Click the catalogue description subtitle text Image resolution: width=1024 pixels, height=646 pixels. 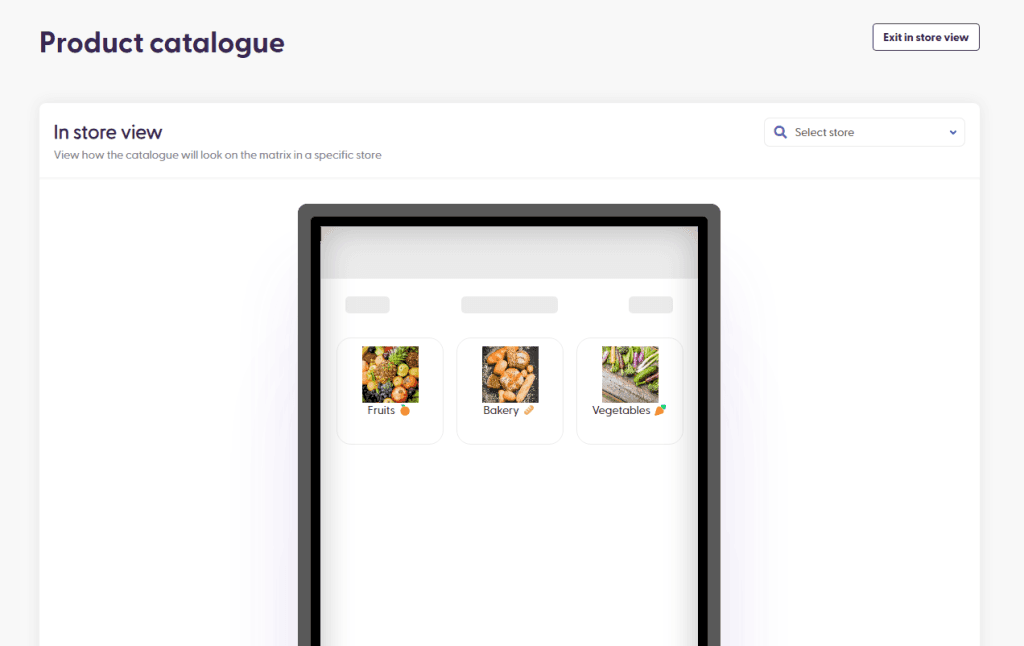pyautogui.click(x=217, y=155)
